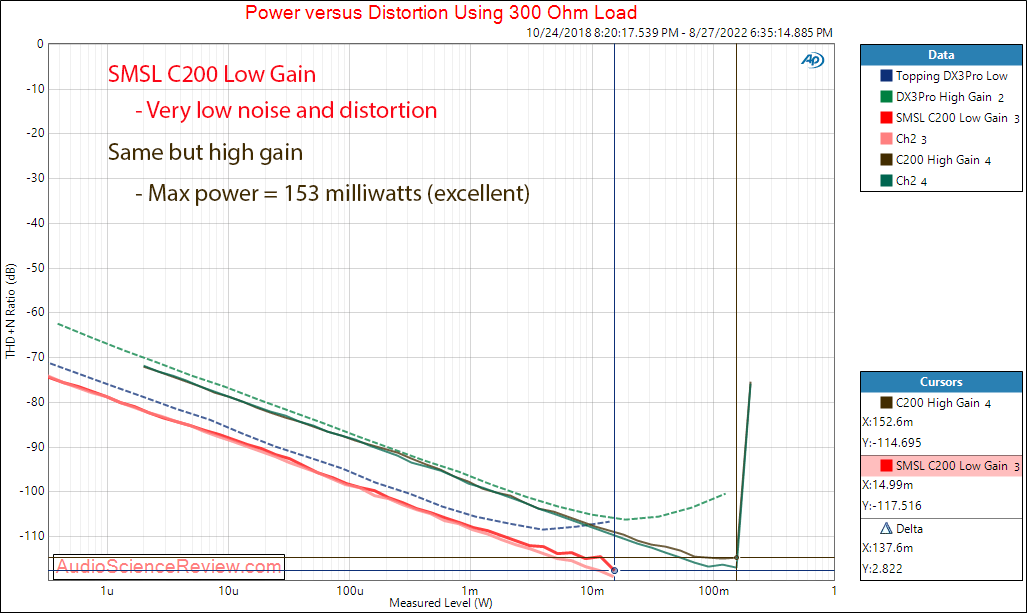
Task: Click the '1m' horizontal axis tick
Action: click(470, 591)
